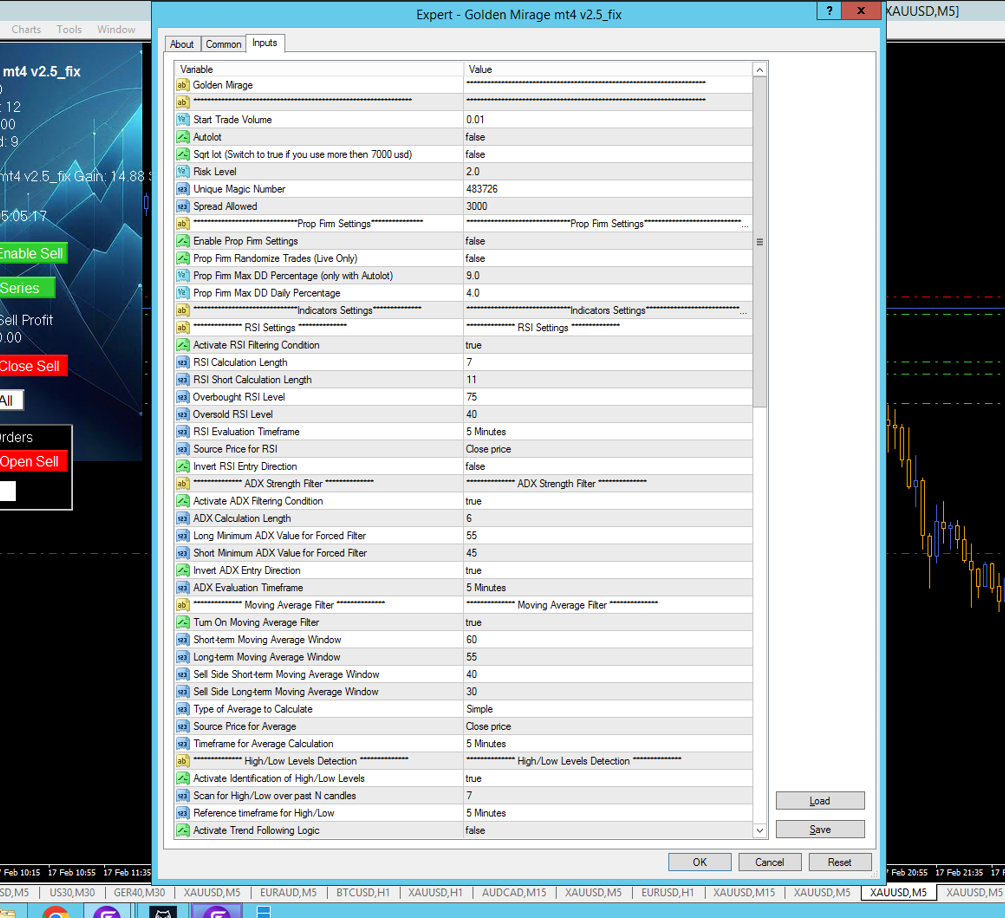Click the boolean icon beside Autolot
1005x918 pixels.
pyautogui.click(x=183, y=137)
